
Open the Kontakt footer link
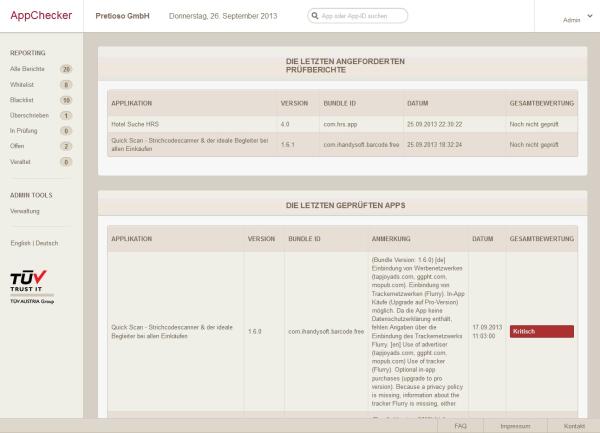[x=574, y=426]
